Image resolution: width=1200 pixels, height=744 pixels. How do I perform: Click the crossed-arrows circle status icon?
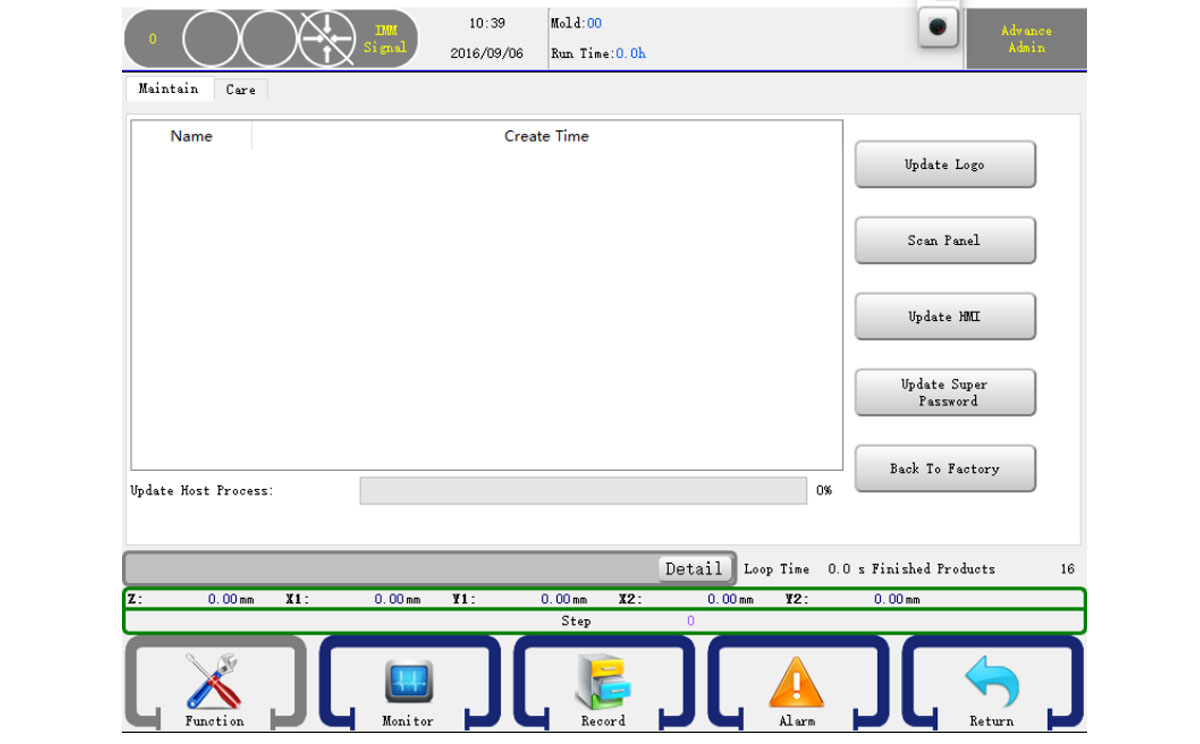click(x=329, y=39)
